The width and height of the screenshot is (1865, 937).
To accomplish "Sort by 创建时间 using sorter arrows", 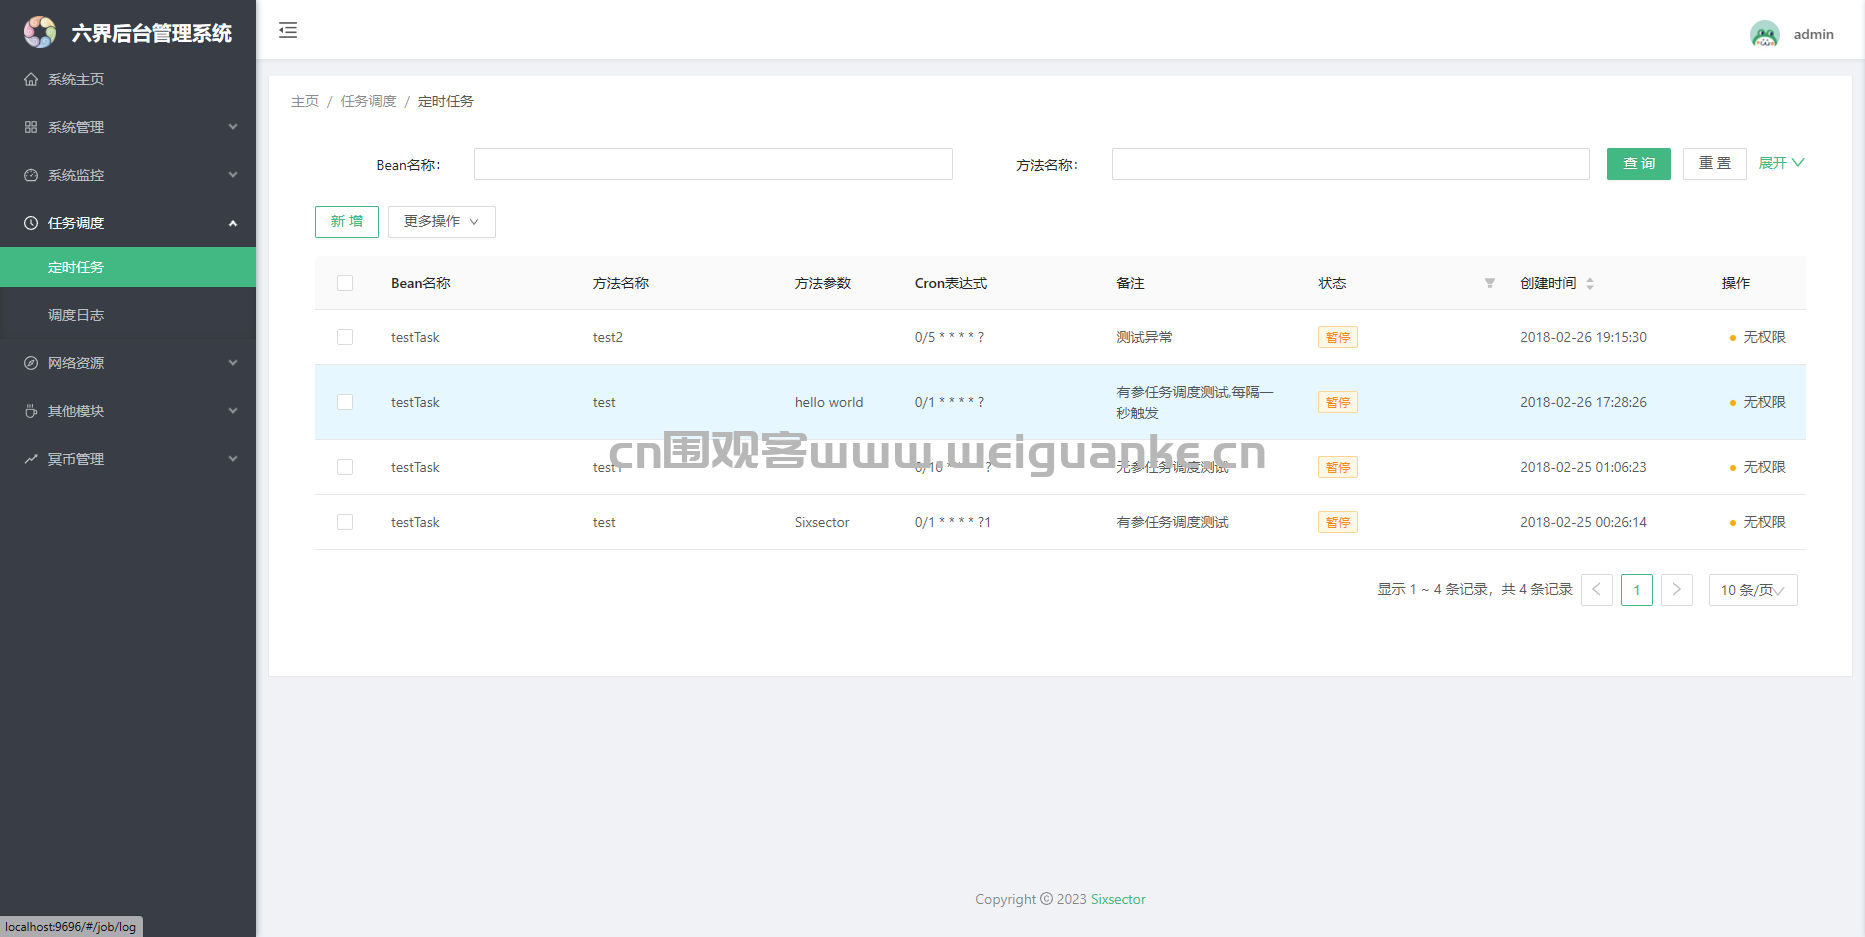I will point(1590,284).
